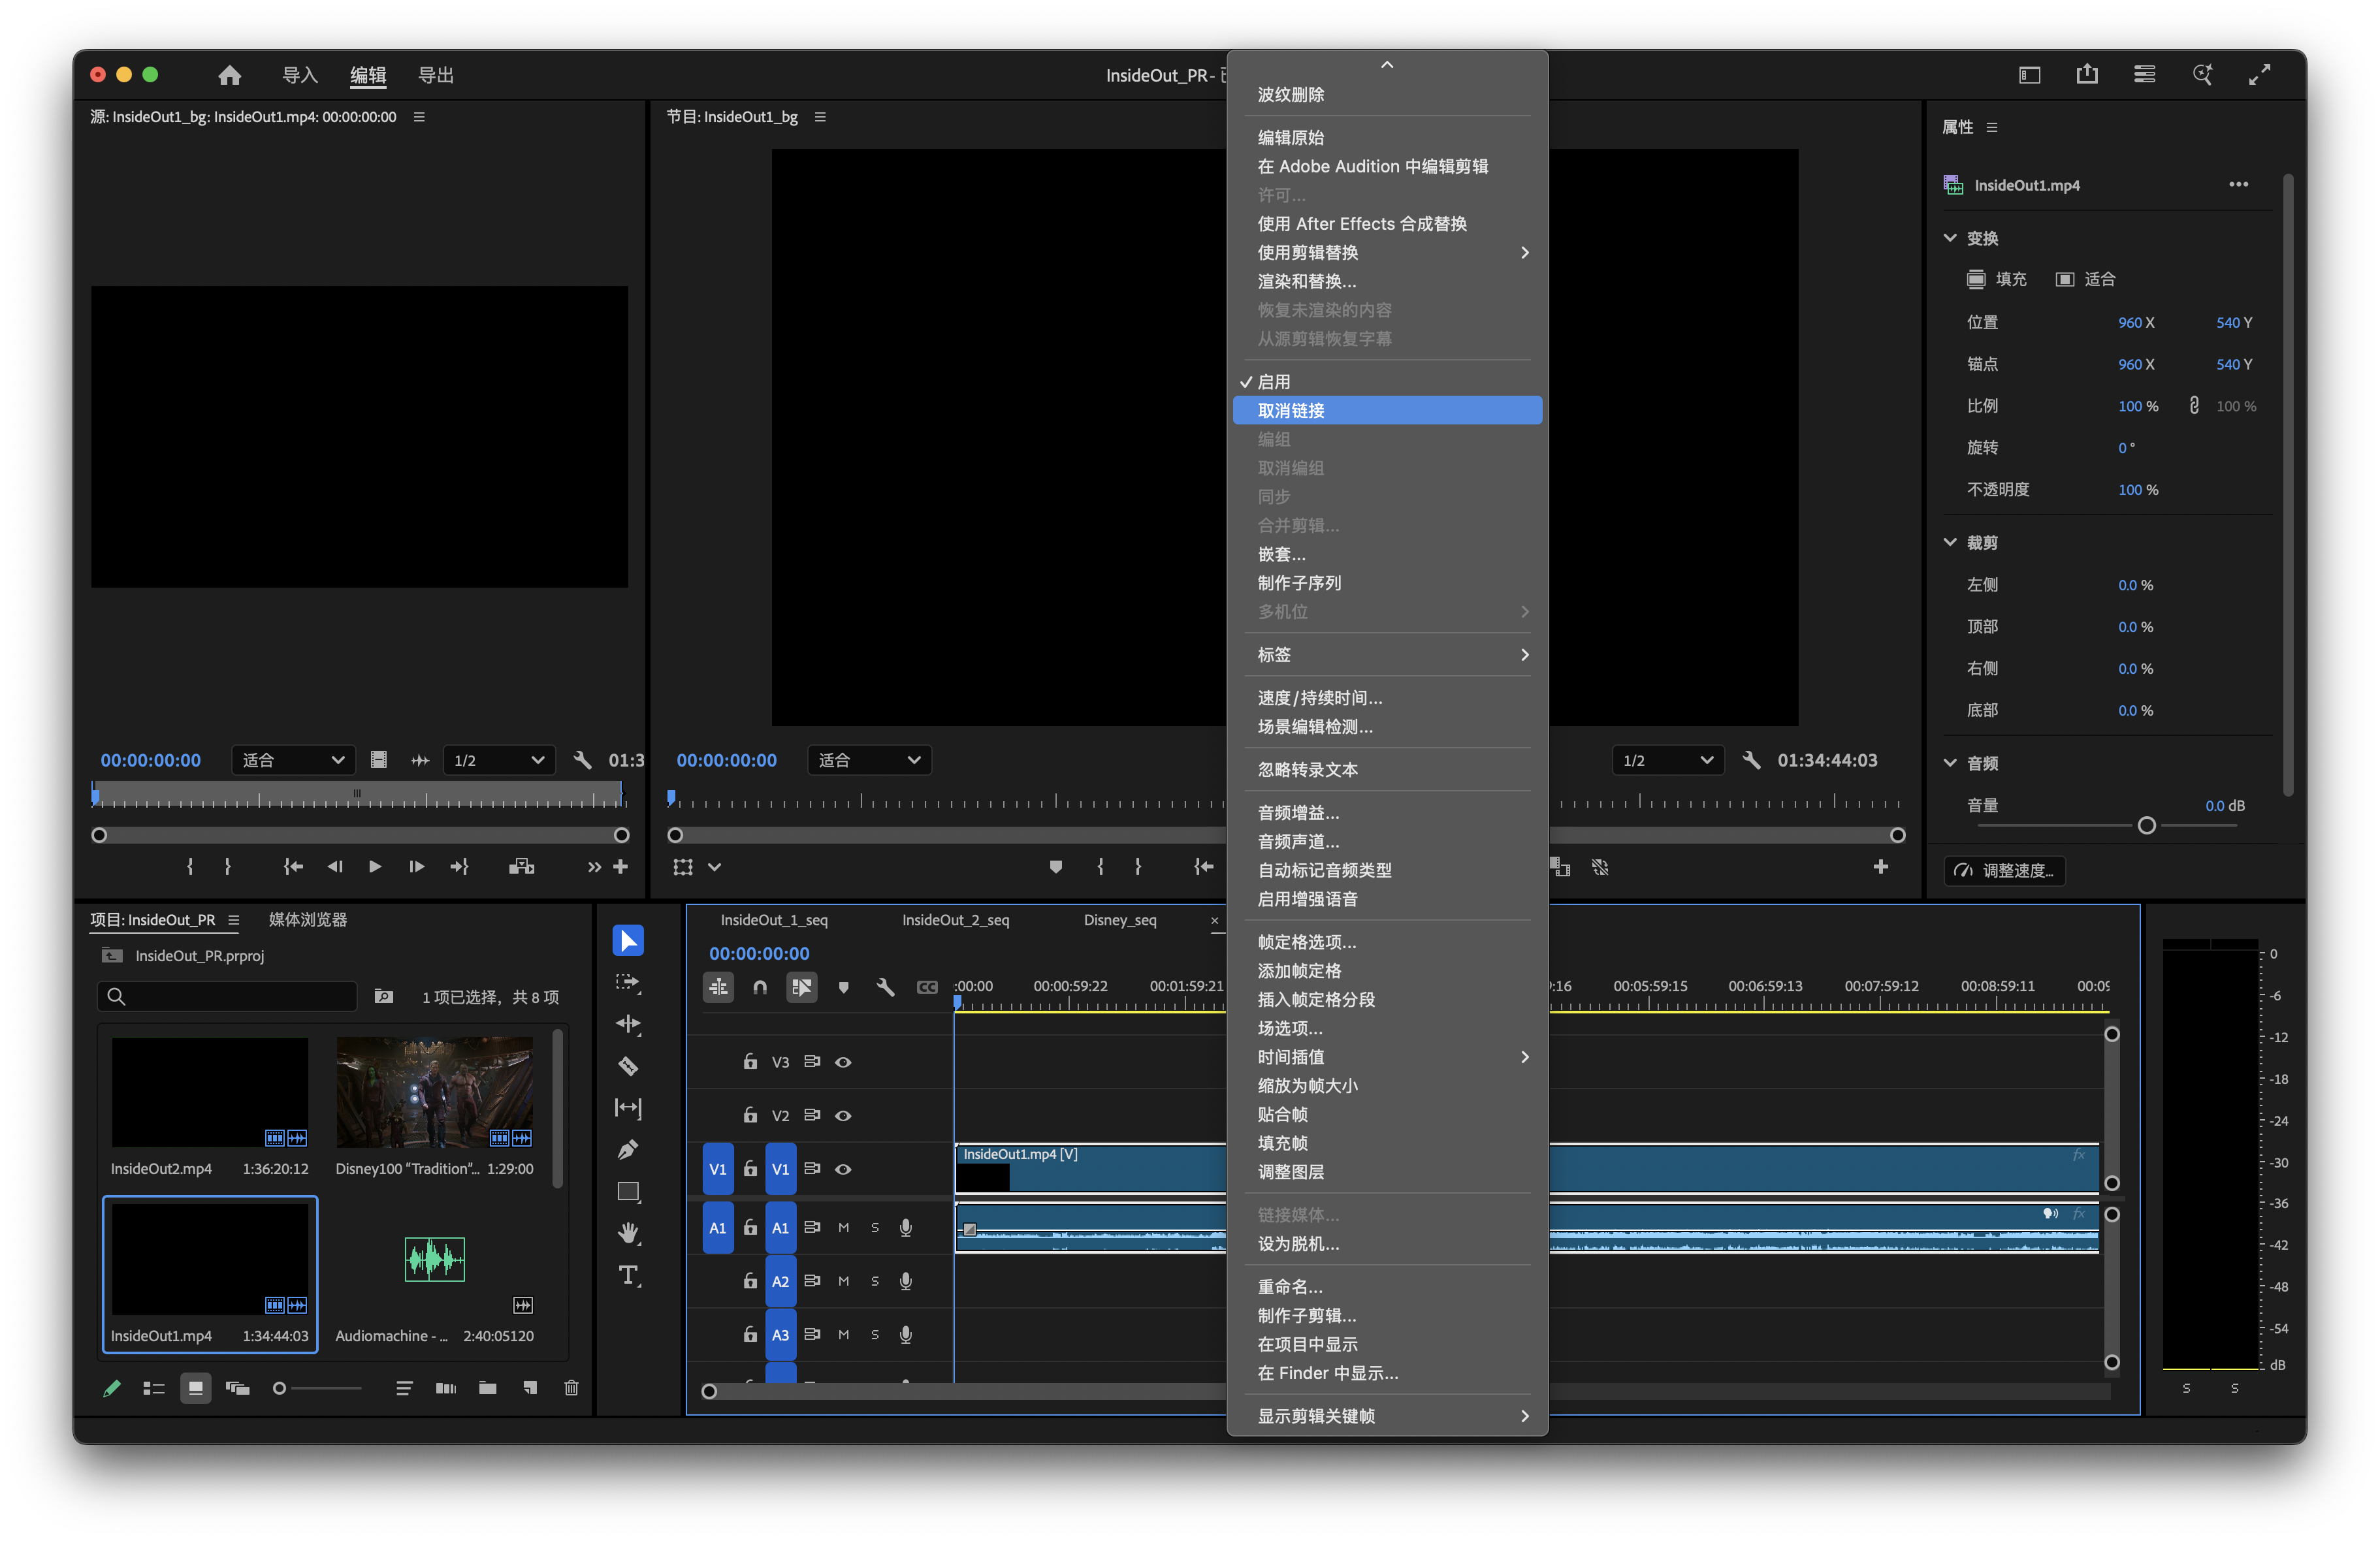
Task: Create new bin folder icon
Action: pyautogui.click(x=488, y=1388)
